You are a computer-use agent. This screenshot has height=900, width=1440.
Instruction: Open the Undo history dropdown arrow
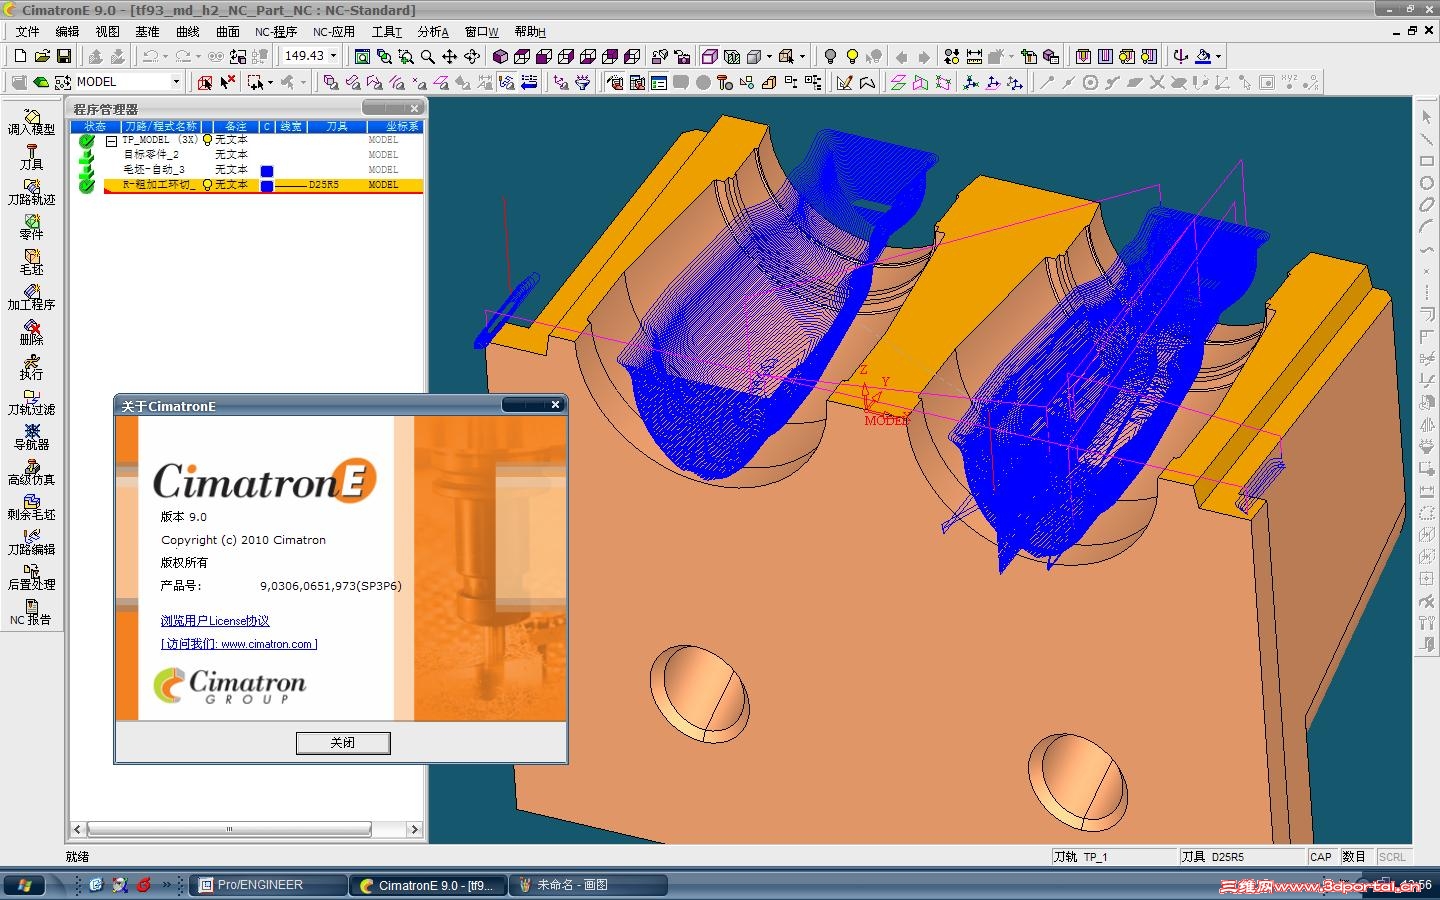tap(165, 56)
